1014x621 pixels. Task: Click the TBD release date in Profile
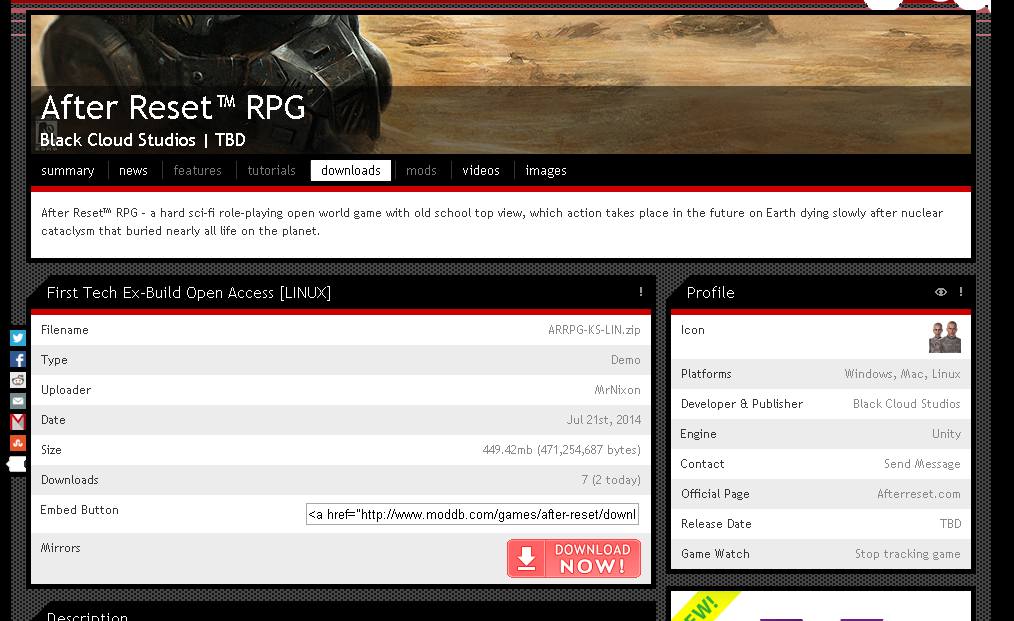pyautogui.click(x=951, y=524)
